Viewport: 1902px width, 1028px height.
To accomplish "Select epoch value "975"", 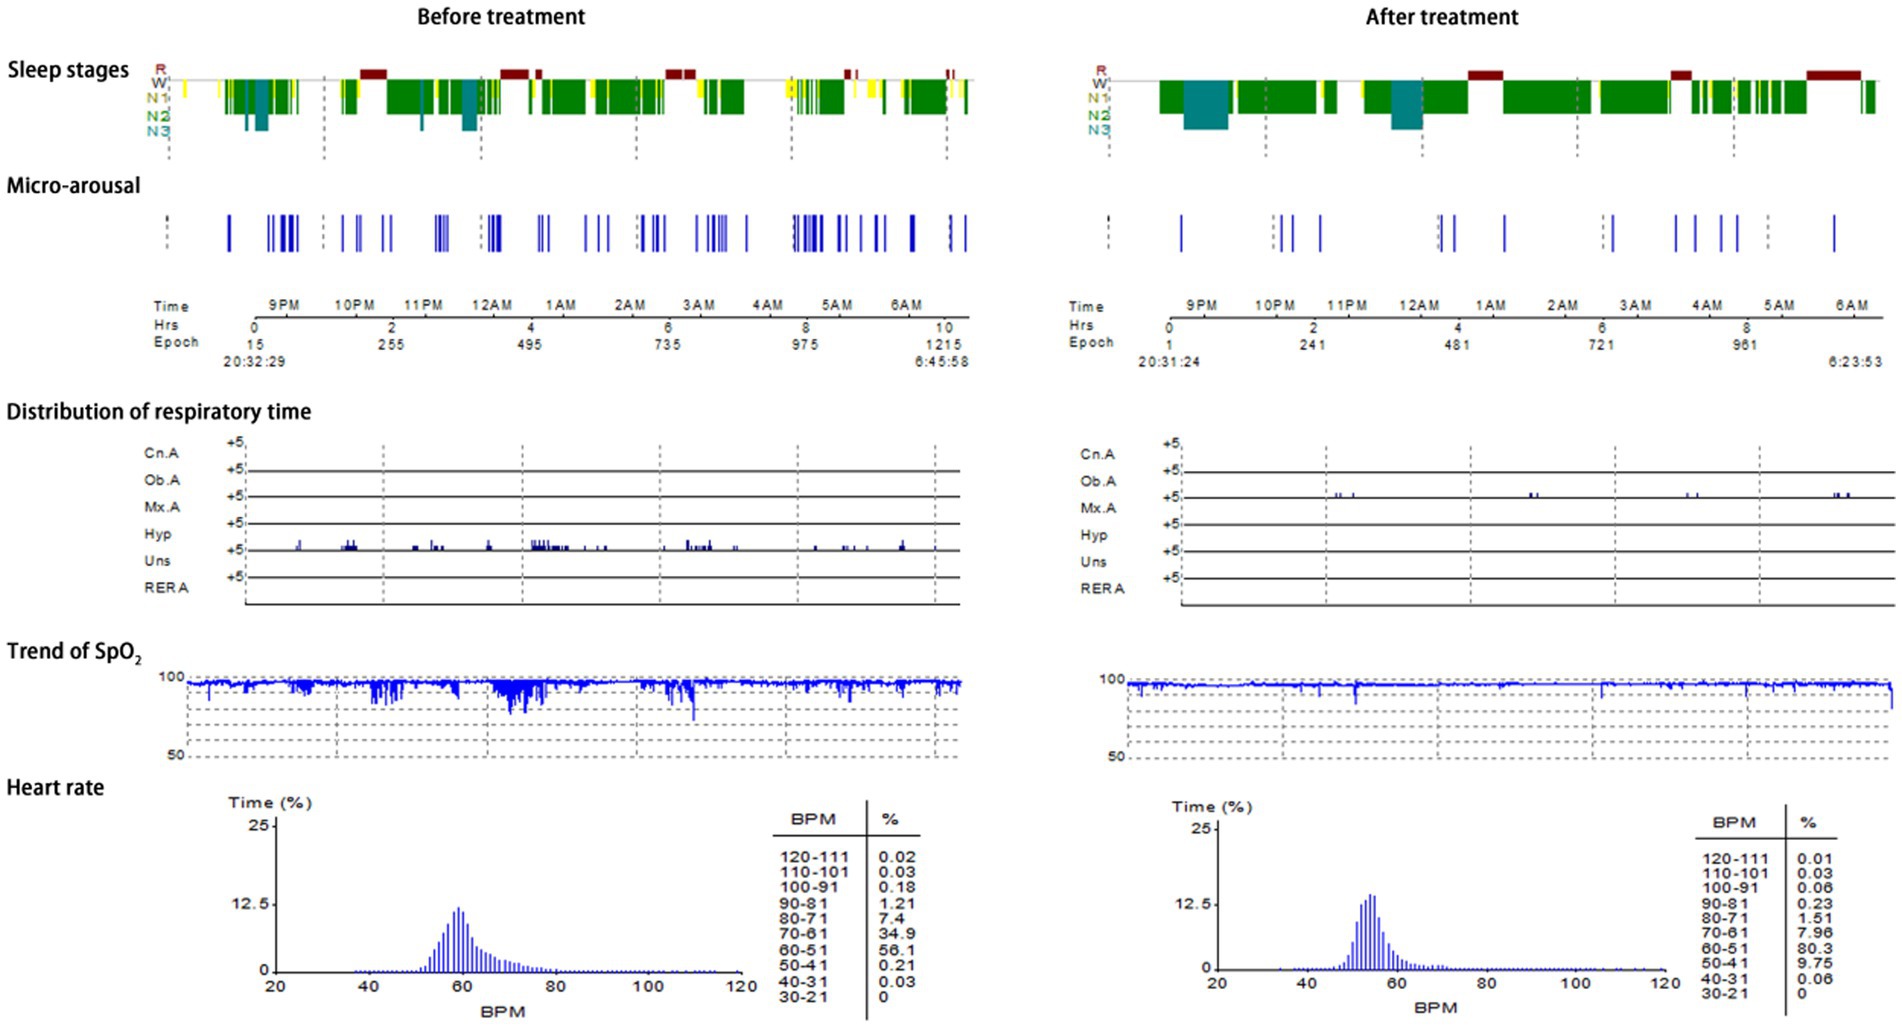I will point(805,344).
